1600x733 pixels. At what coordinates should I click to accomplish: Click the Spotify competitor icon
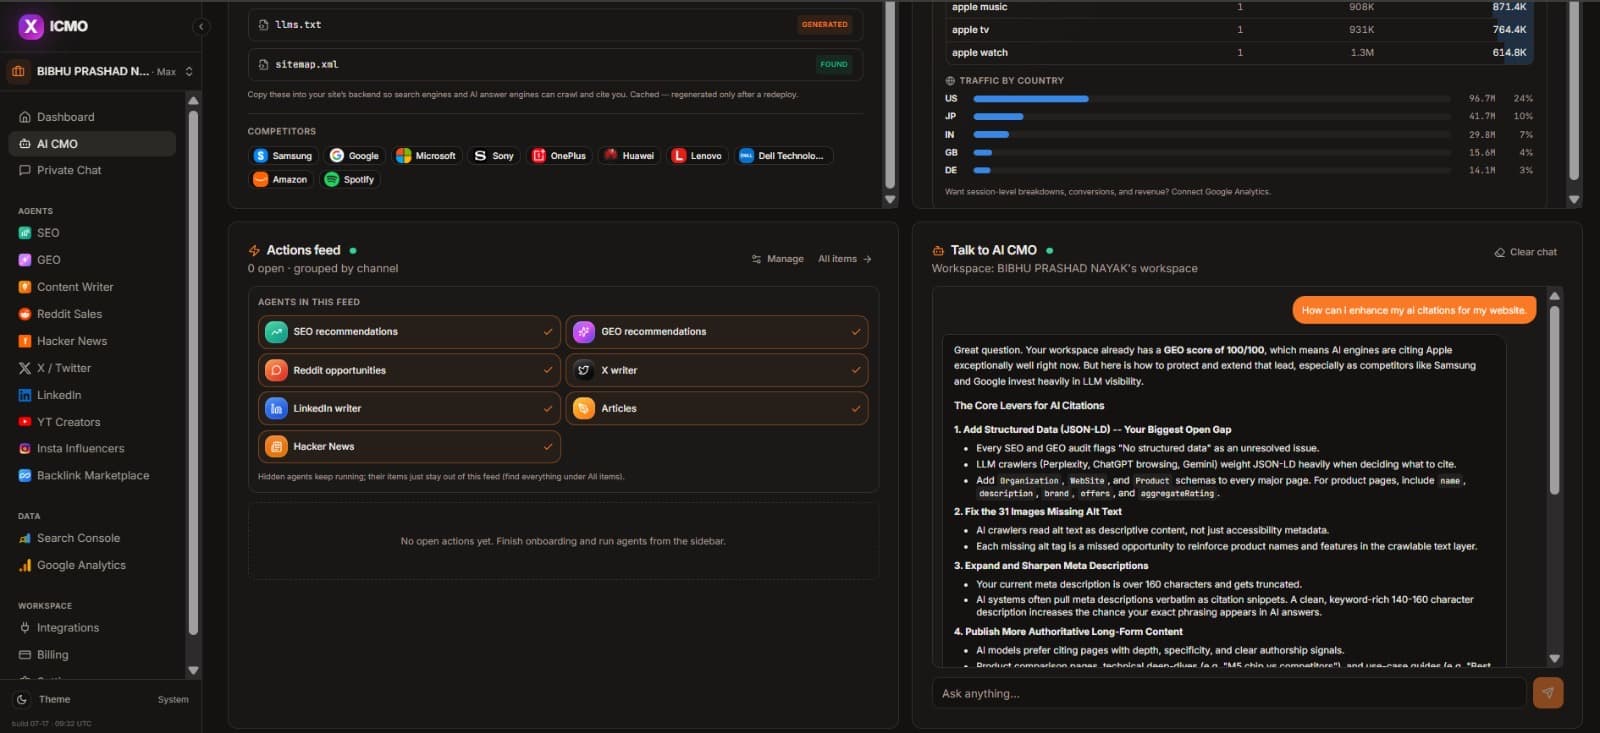pyautogui.click(x=332, y=180)
